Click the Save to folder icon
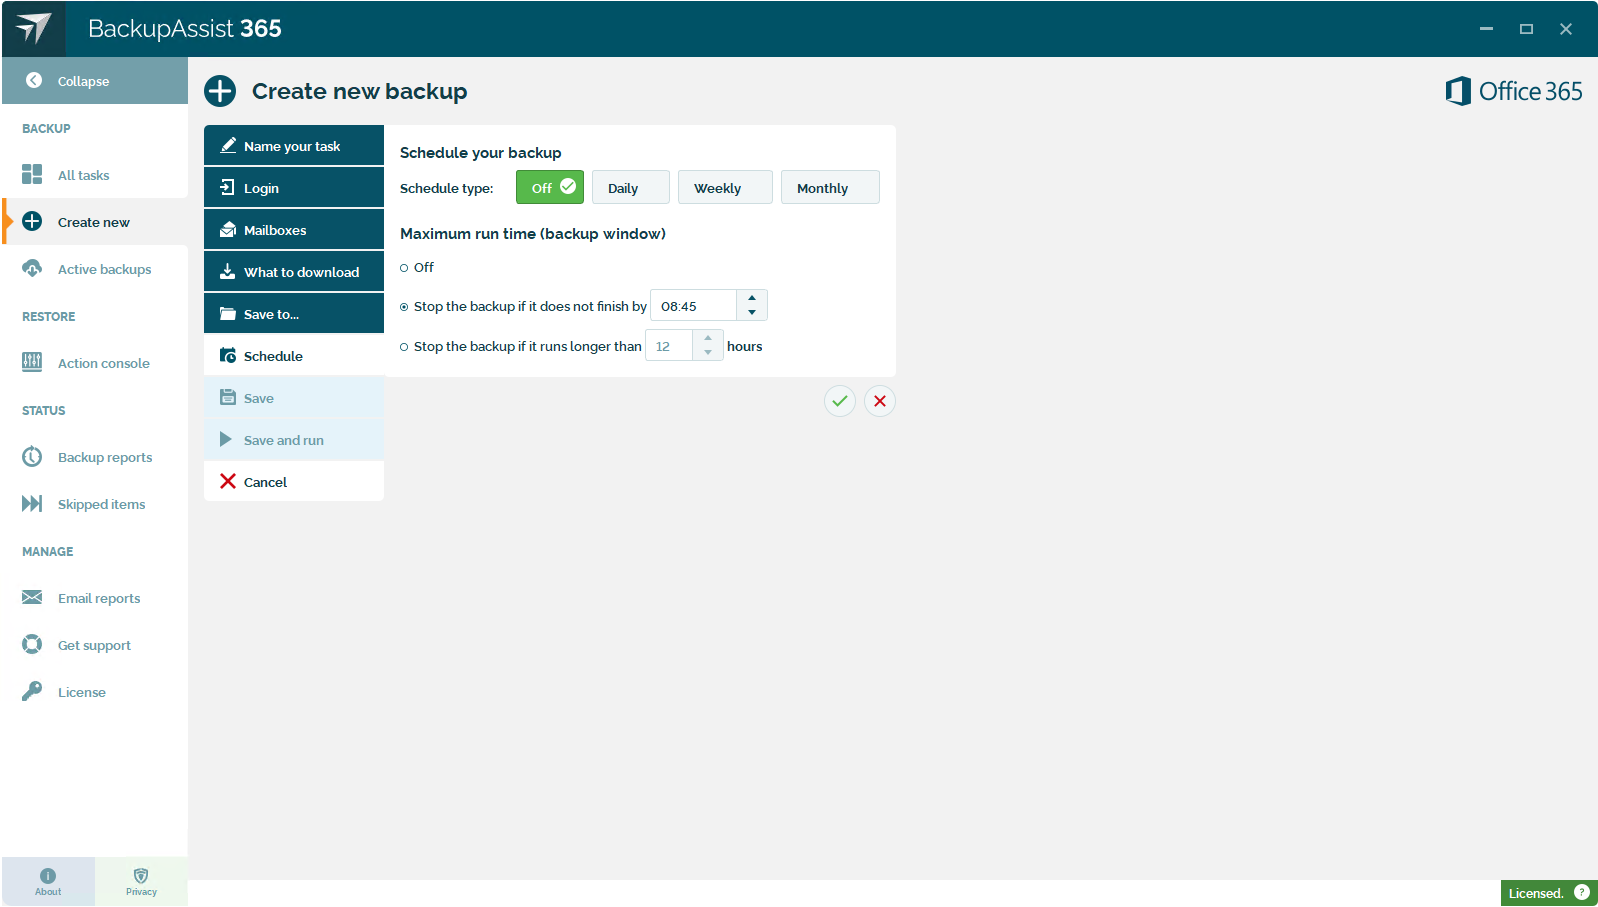This screenshot has height=907, width=1598. (x=228, y=313)
